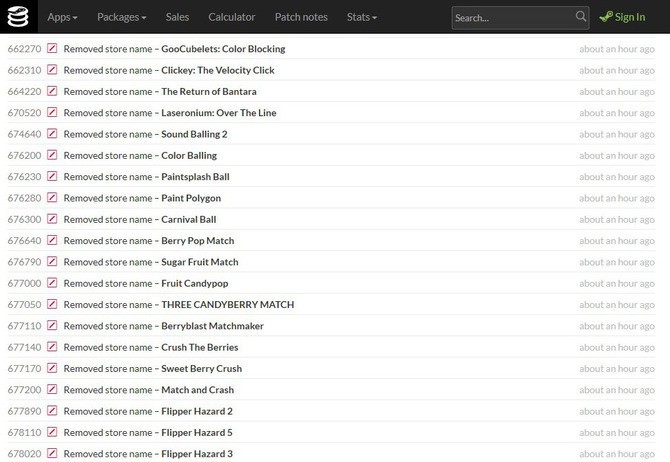Click edit icon for Laseronium: Over The Line
This screenshot has height=462, width=670.
click(52, 112)
